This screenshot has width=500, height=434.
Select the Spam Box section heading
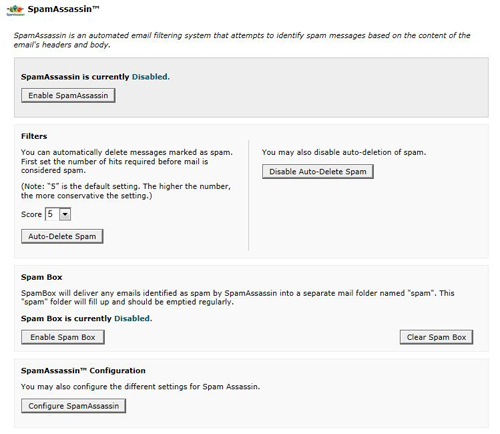coord(42,277)
